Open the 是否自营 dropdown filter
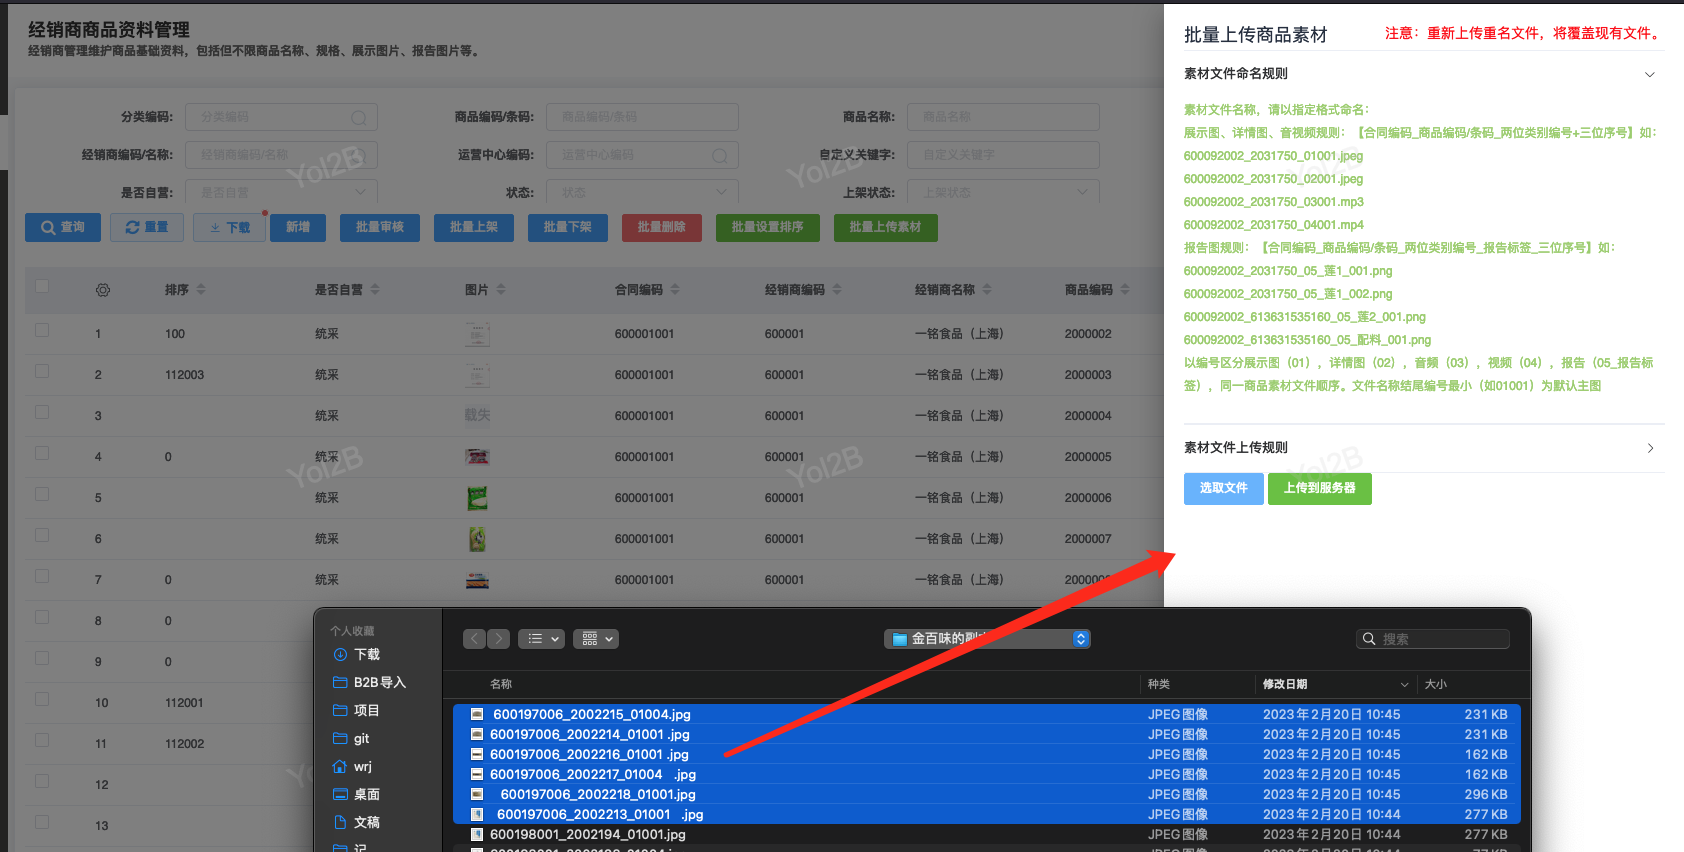 [281, 192]
